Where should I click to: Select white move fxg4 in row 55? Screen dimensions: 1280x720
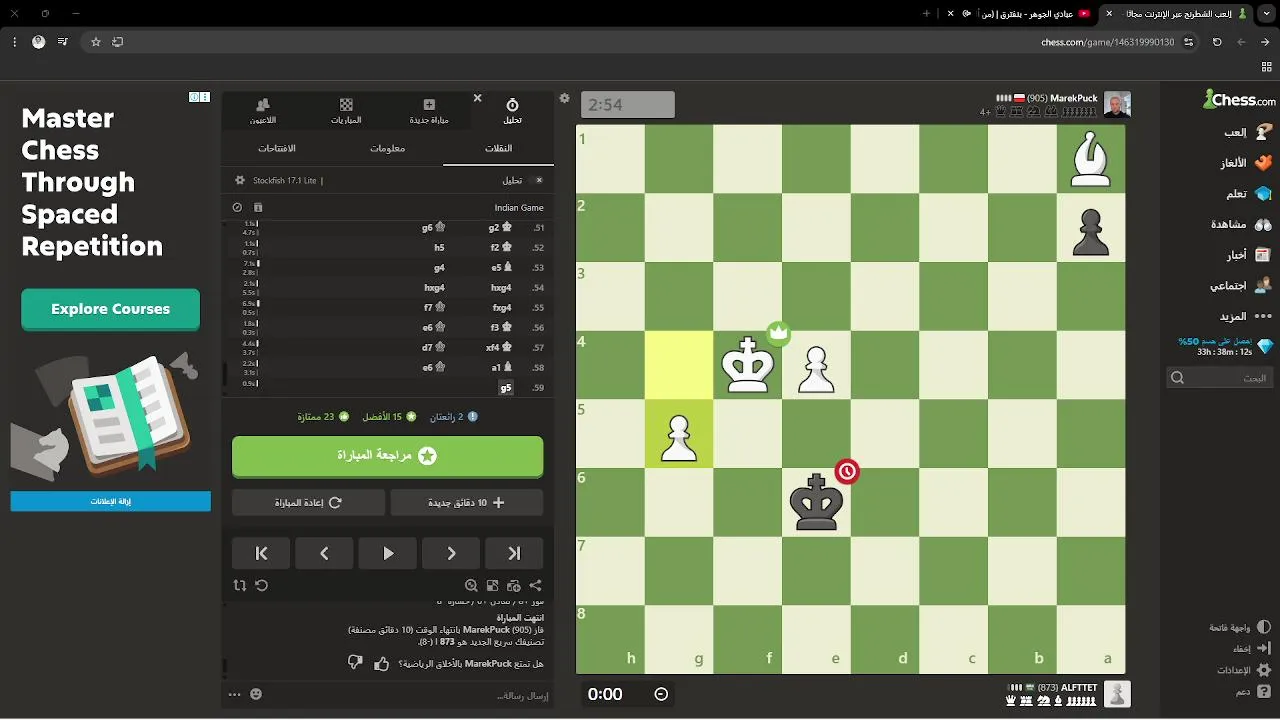(x=502, y=308)
